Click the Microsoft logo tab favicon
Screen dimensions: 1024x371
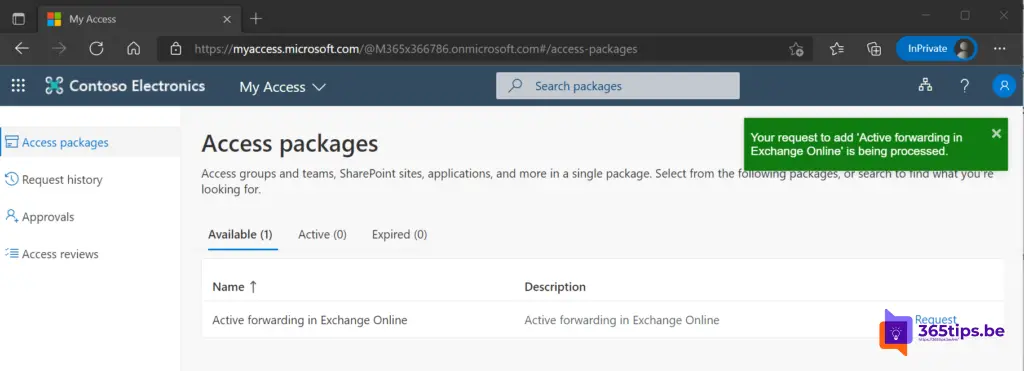tap(54, 19)
